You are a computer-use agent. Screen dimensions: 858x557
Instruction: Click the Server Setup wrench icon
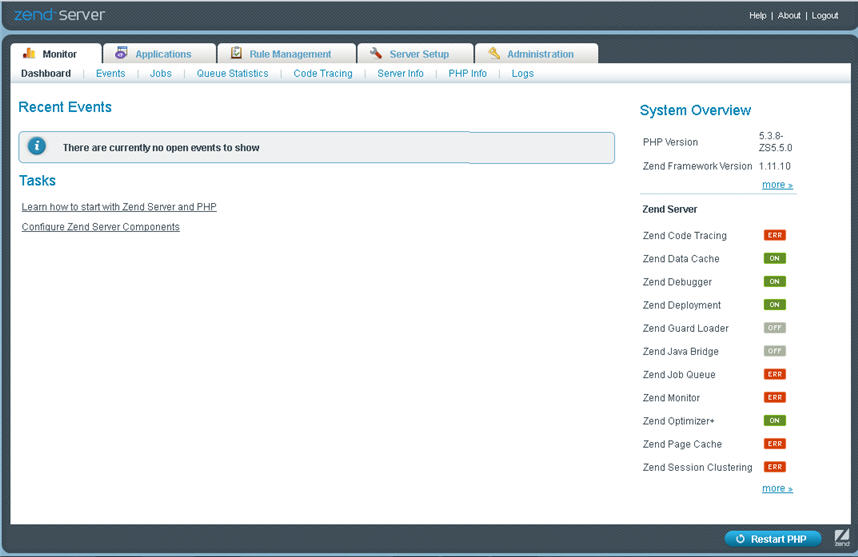(376, 54)
